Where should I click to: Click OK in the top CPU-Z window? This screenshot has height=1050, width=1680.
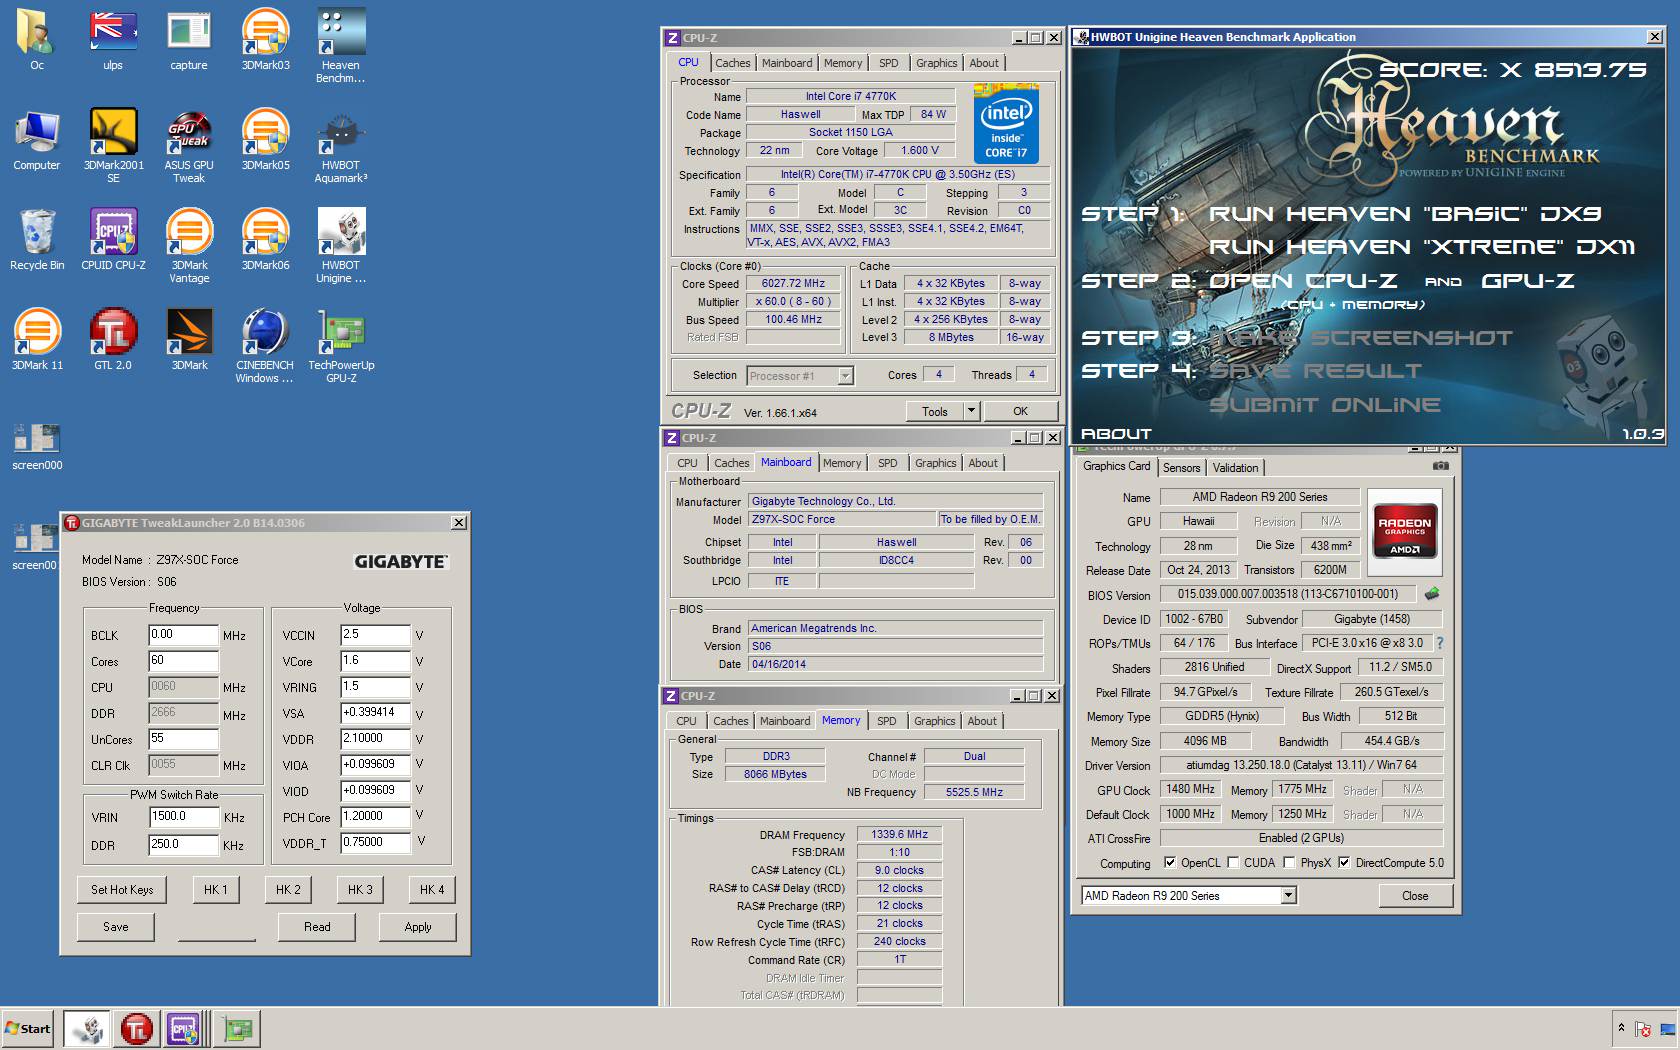[1020, 411]
